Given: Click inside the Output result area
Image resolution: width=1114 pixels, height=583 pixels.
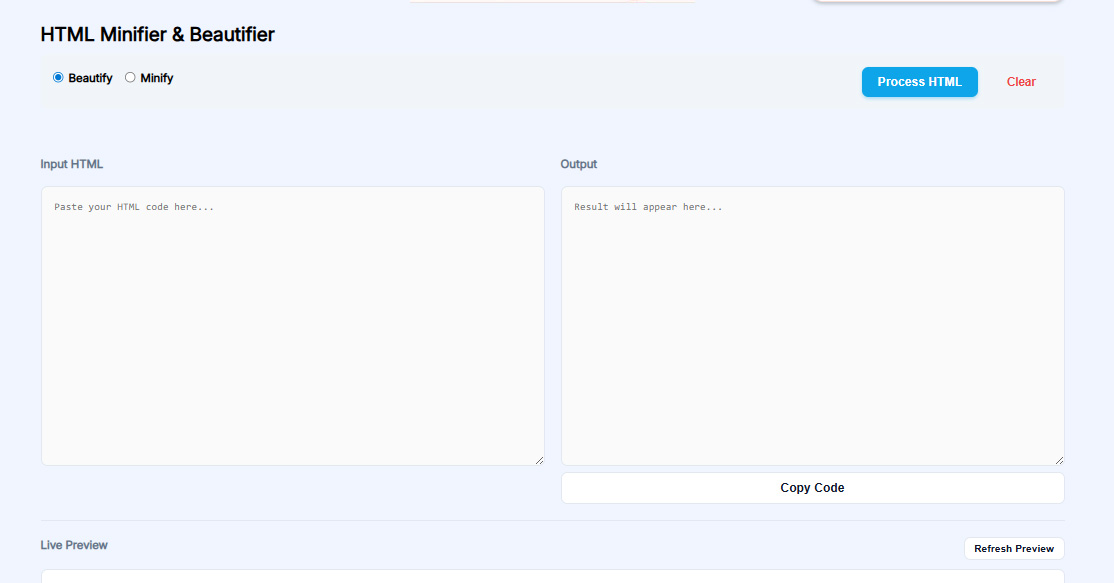Looking at the screenshot, I should coord(813,326).
